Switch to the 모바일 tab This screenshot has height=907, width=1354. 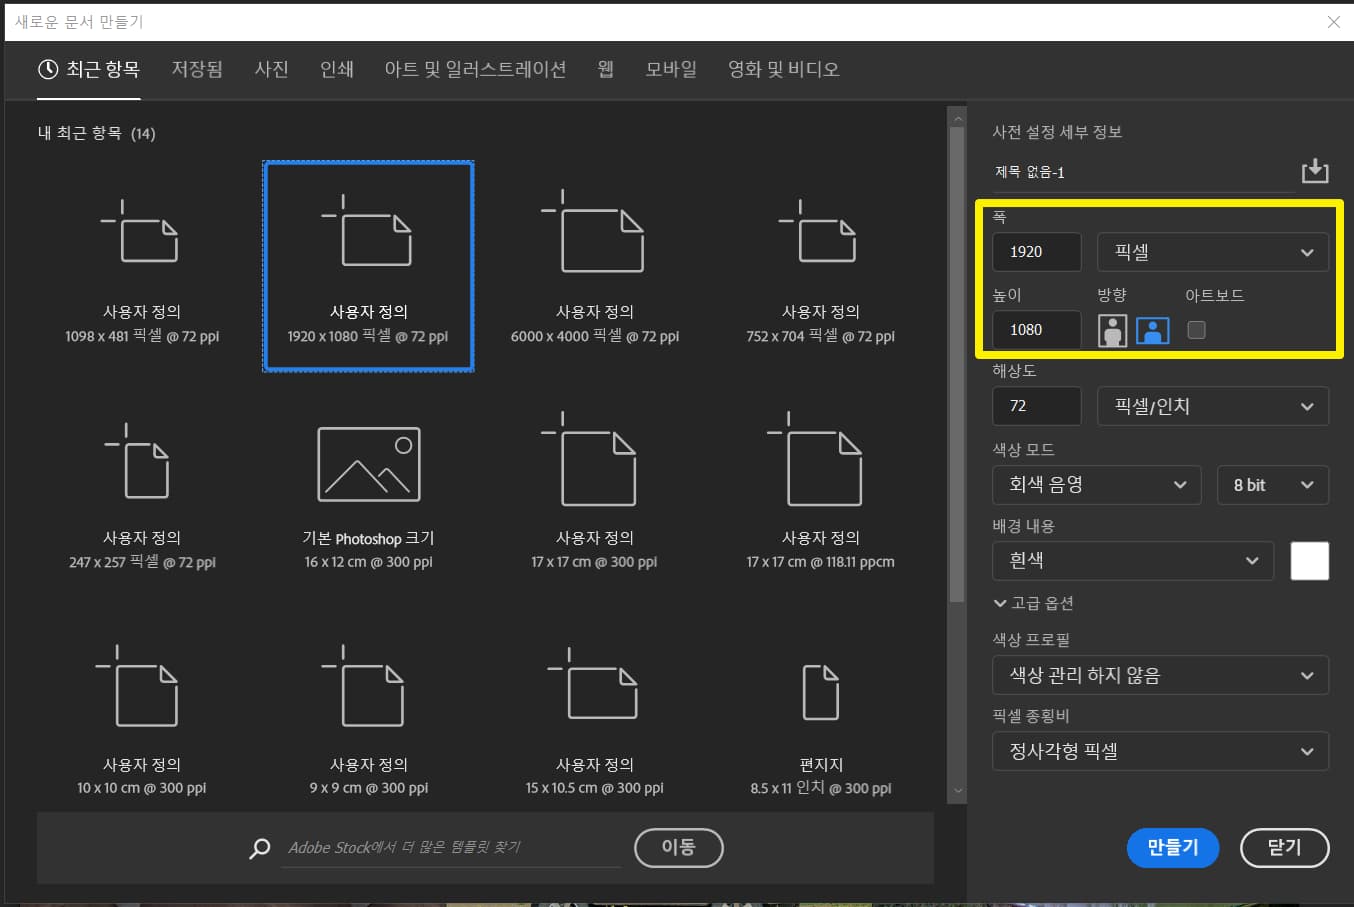671,69
